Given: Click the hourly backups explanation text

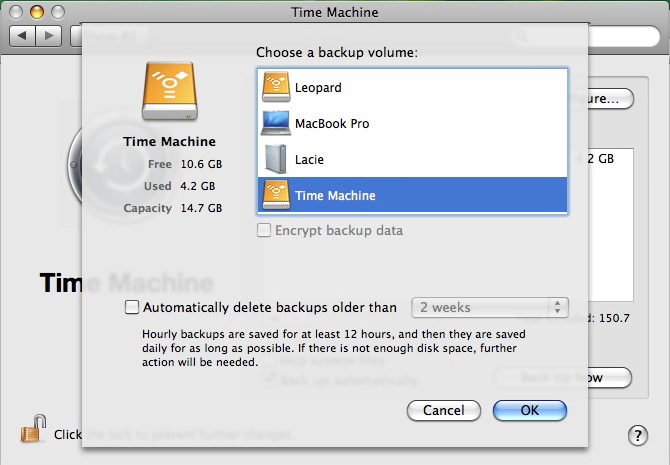Looking at the screenshot, I should [x=334, y=348].
